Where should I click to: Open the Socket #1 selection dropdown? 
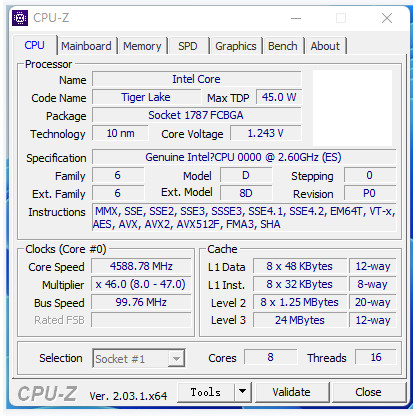[x=139, y=359]
